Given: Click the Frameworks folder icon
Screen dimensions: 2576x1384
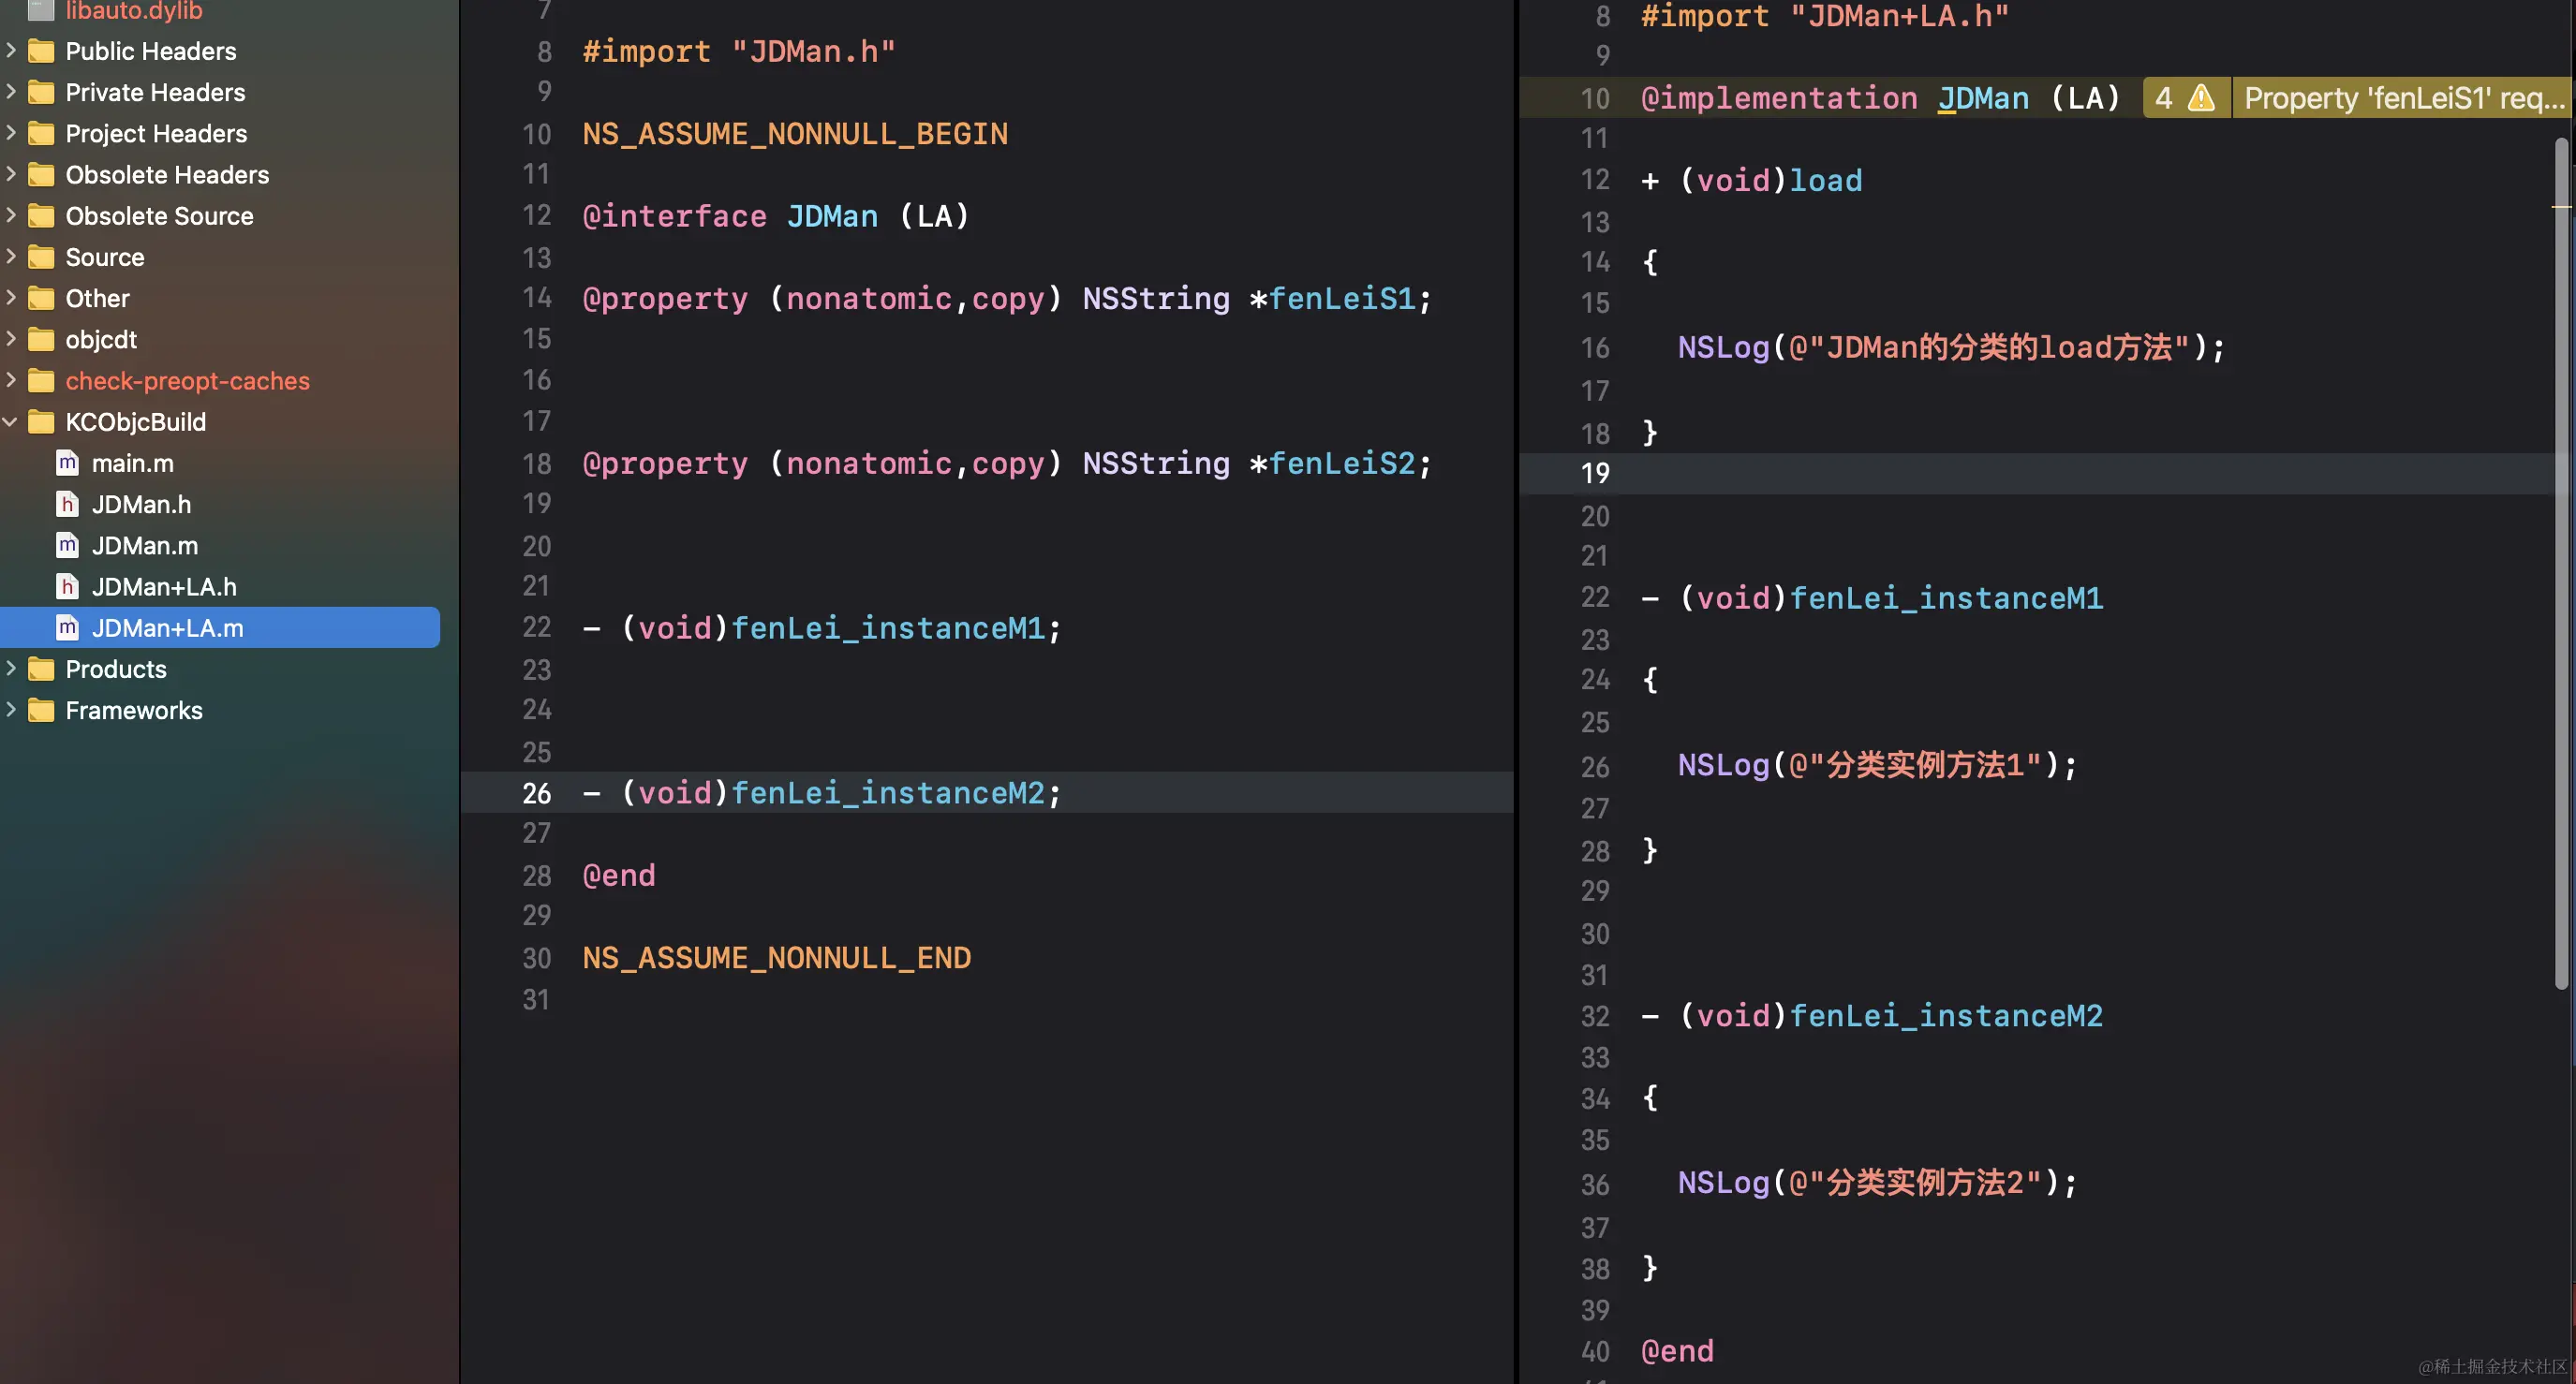Looking at the screenshot, I should [41, 710].
